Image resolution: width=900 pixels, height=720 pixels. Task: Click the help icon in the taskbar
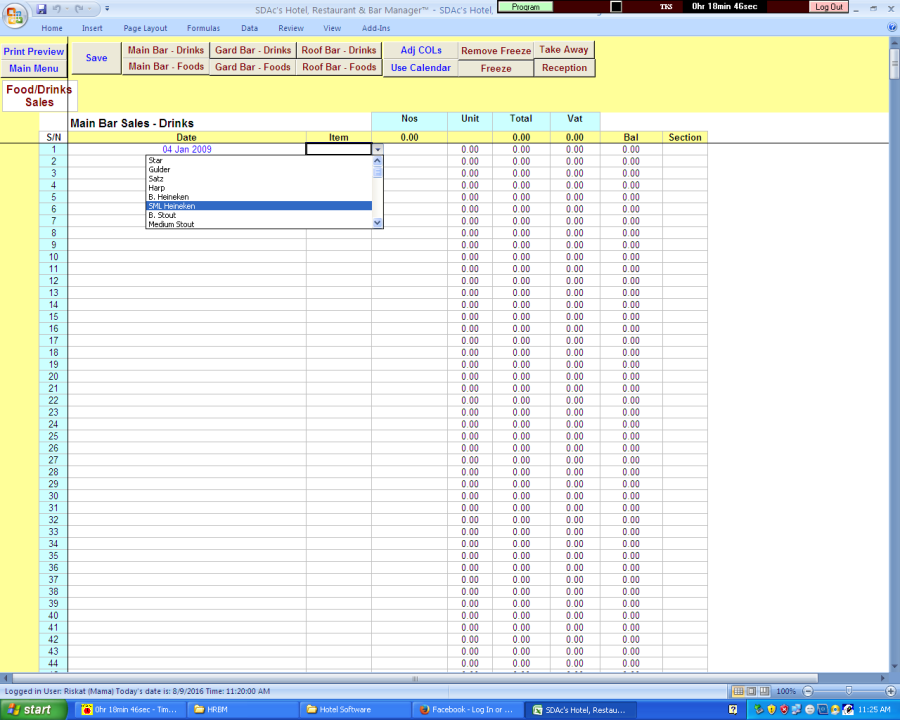733,710
